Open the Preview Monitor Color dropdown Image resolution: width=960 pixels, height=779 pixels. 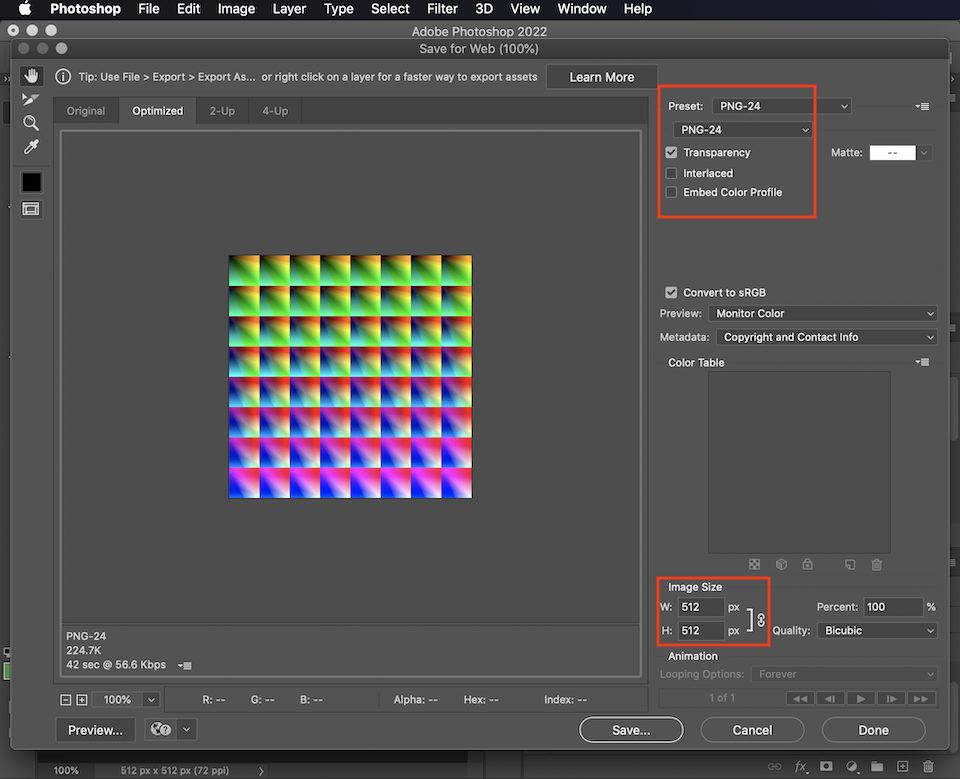coord(823,314)
